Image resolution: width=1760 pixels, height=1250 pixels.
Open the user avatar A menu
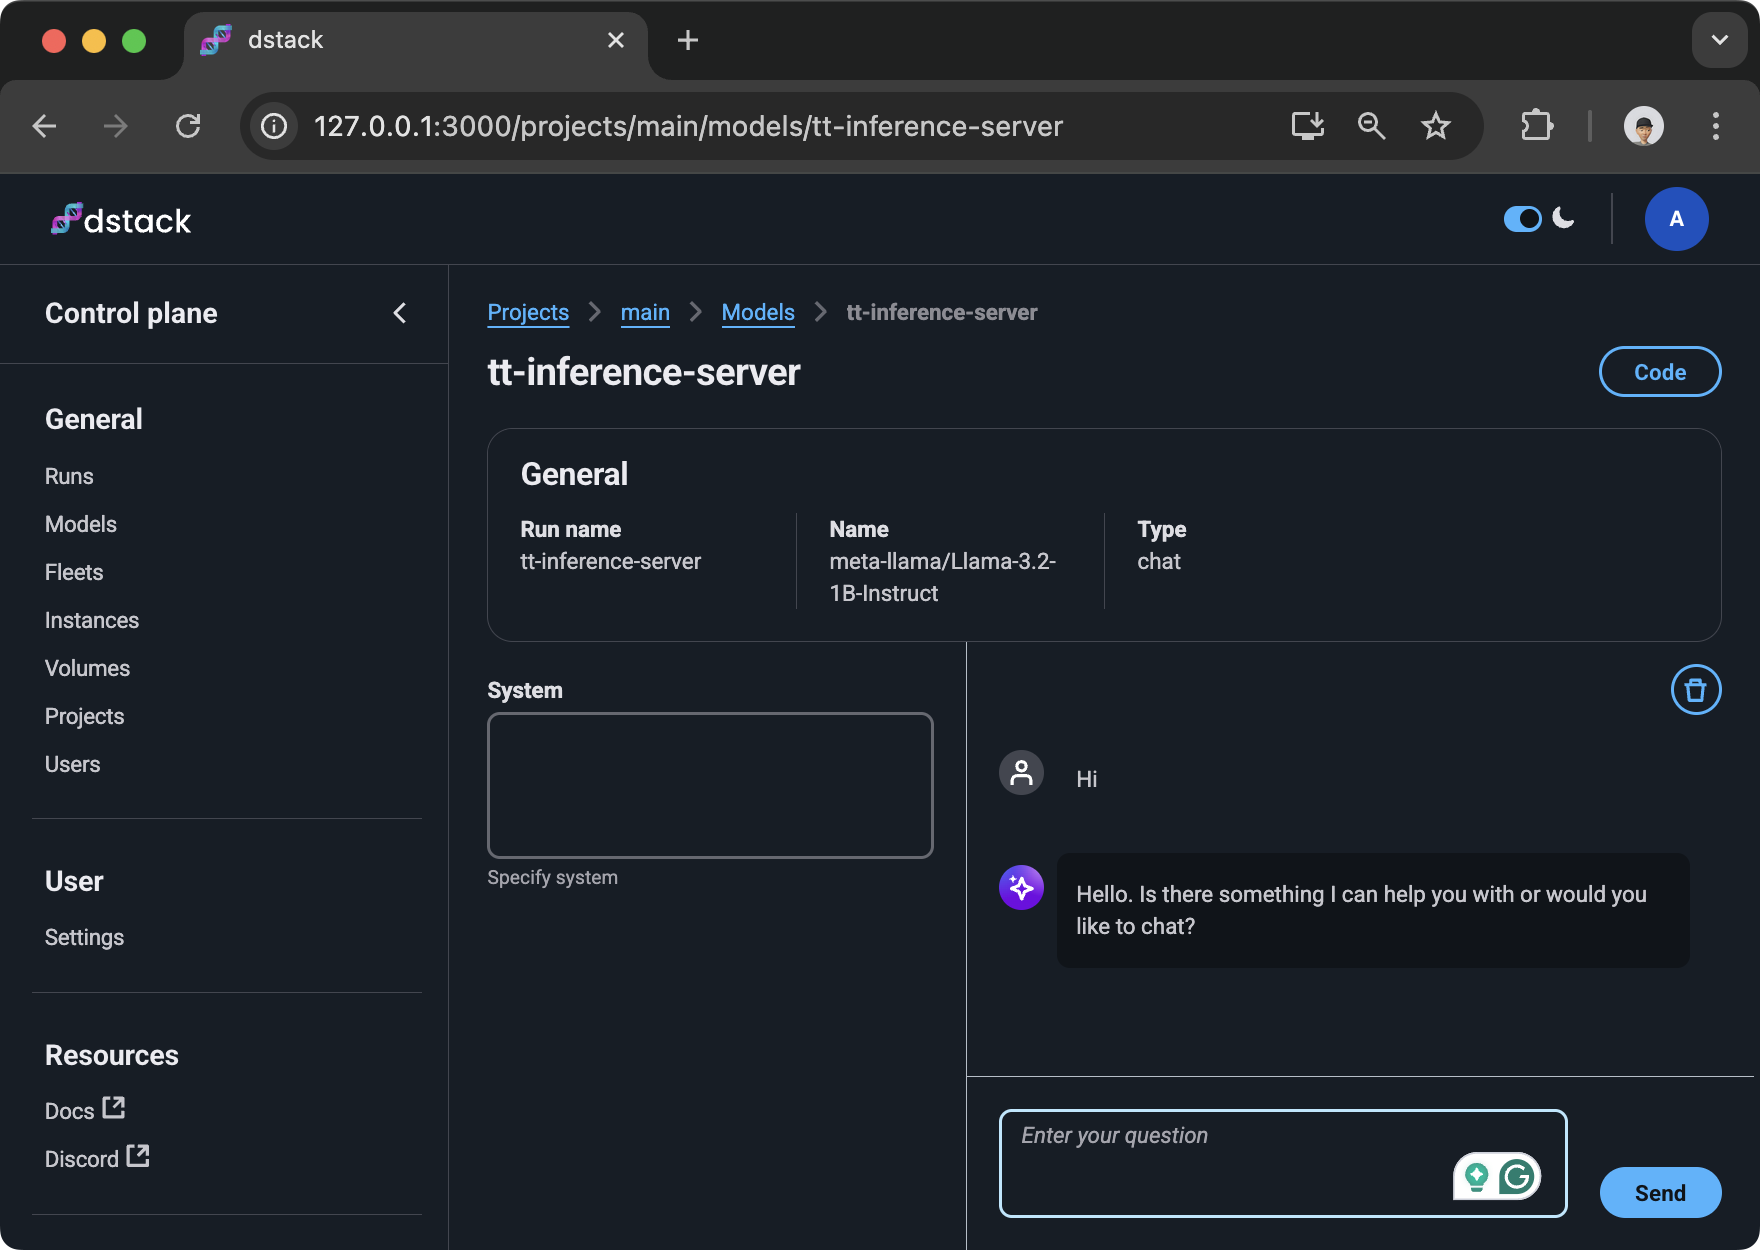1676,219
